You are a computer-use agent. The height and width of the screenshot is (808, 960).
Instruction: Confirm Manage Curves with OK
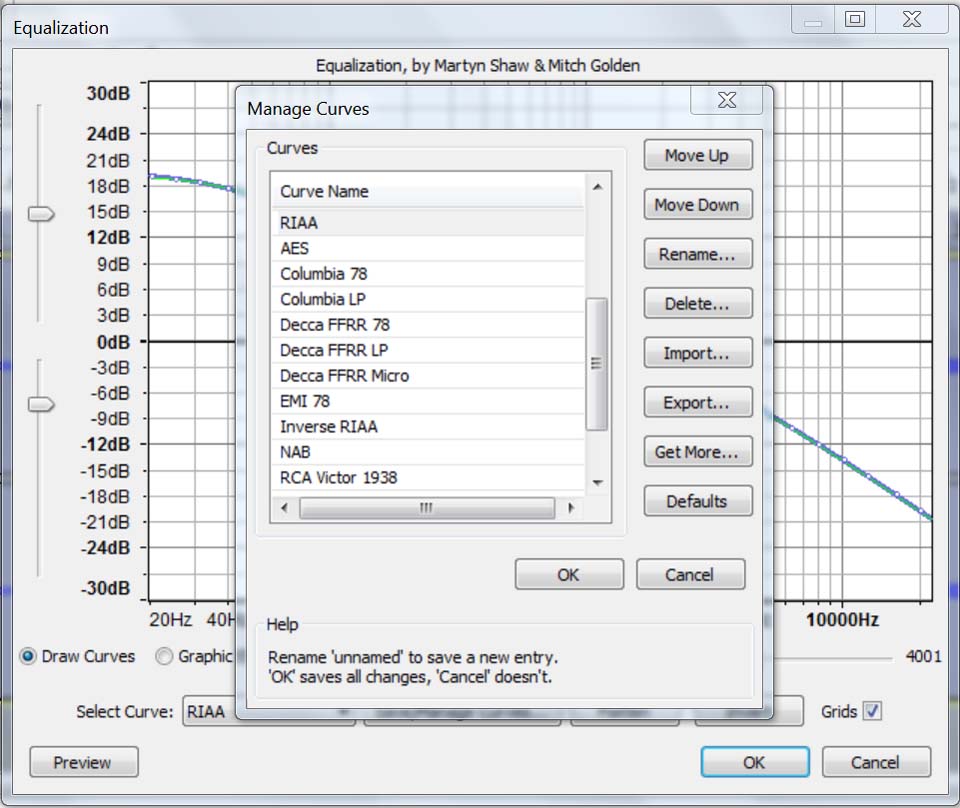[x=568, y=575]
